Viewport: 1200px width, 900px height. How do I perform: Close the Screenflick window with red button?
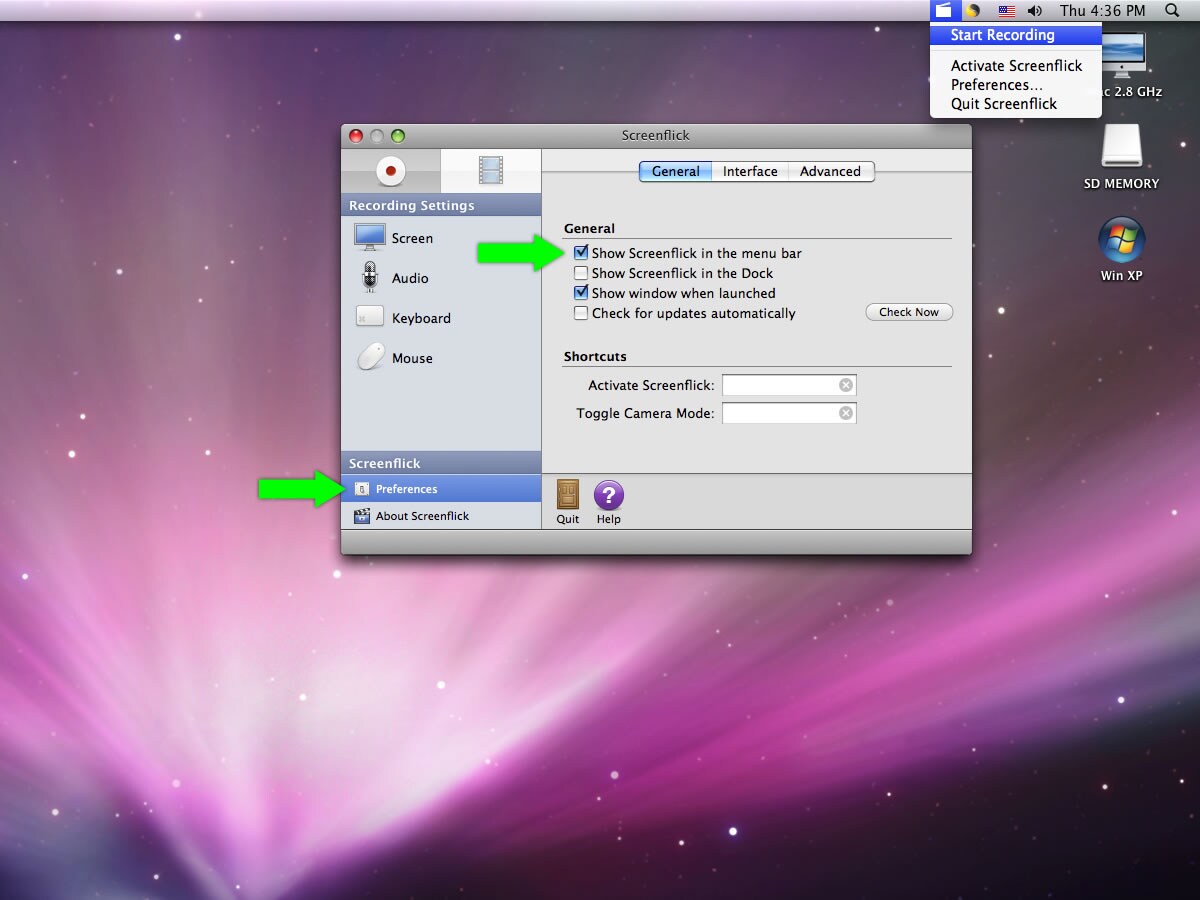356,136
